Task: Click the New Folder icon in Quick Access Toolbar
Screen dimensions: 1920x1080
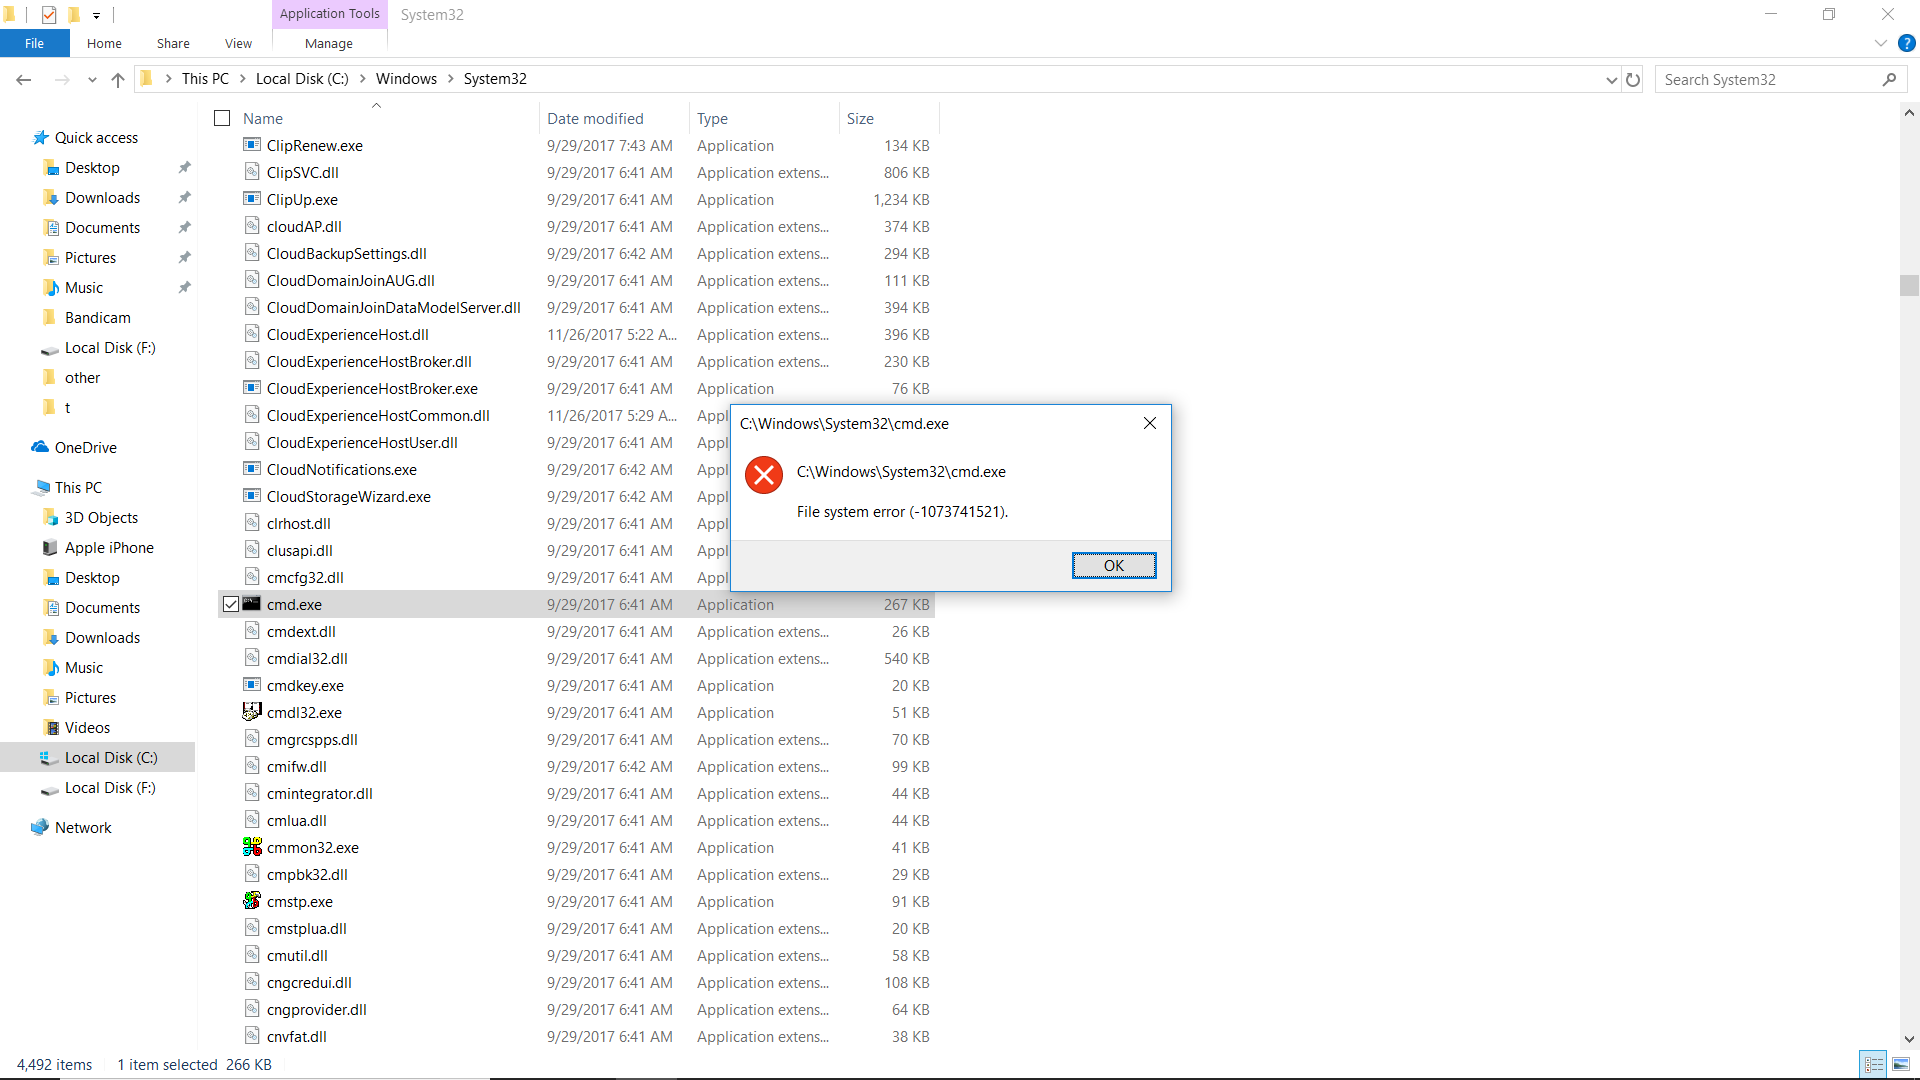Action: [x=73, y=14]
